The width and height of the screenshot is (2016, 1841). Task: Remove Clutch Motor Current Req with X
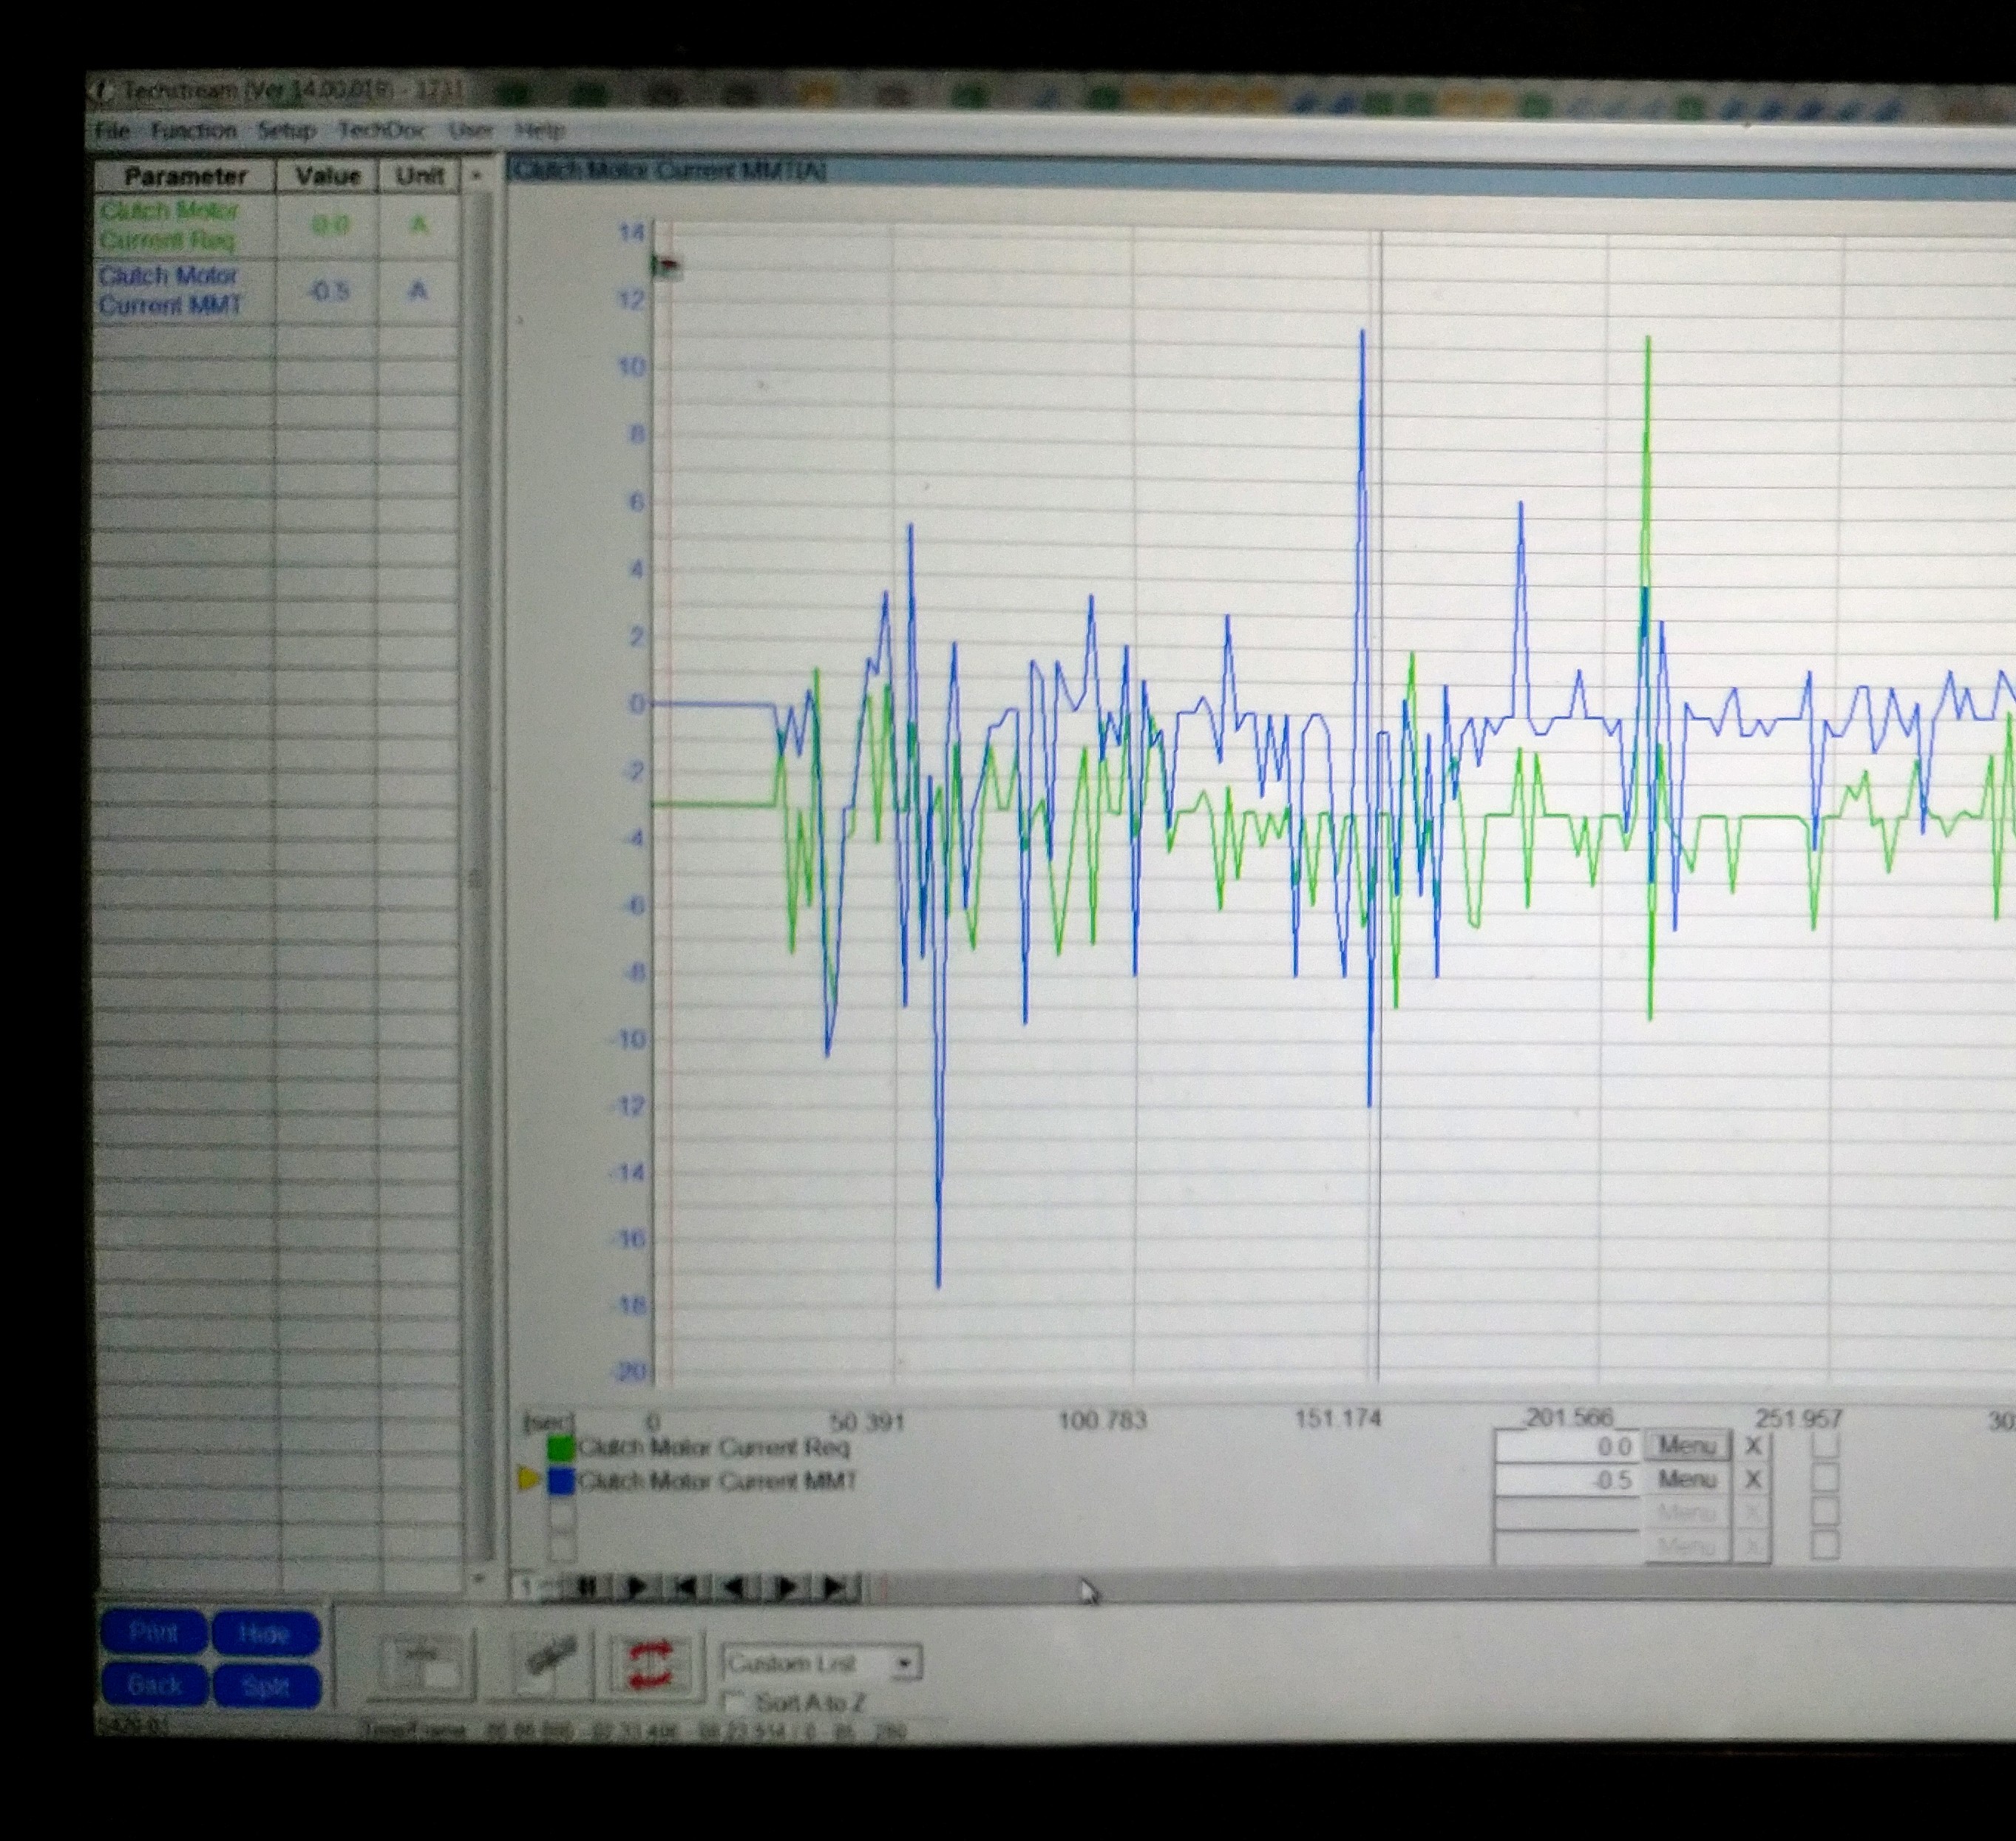1753,1446
